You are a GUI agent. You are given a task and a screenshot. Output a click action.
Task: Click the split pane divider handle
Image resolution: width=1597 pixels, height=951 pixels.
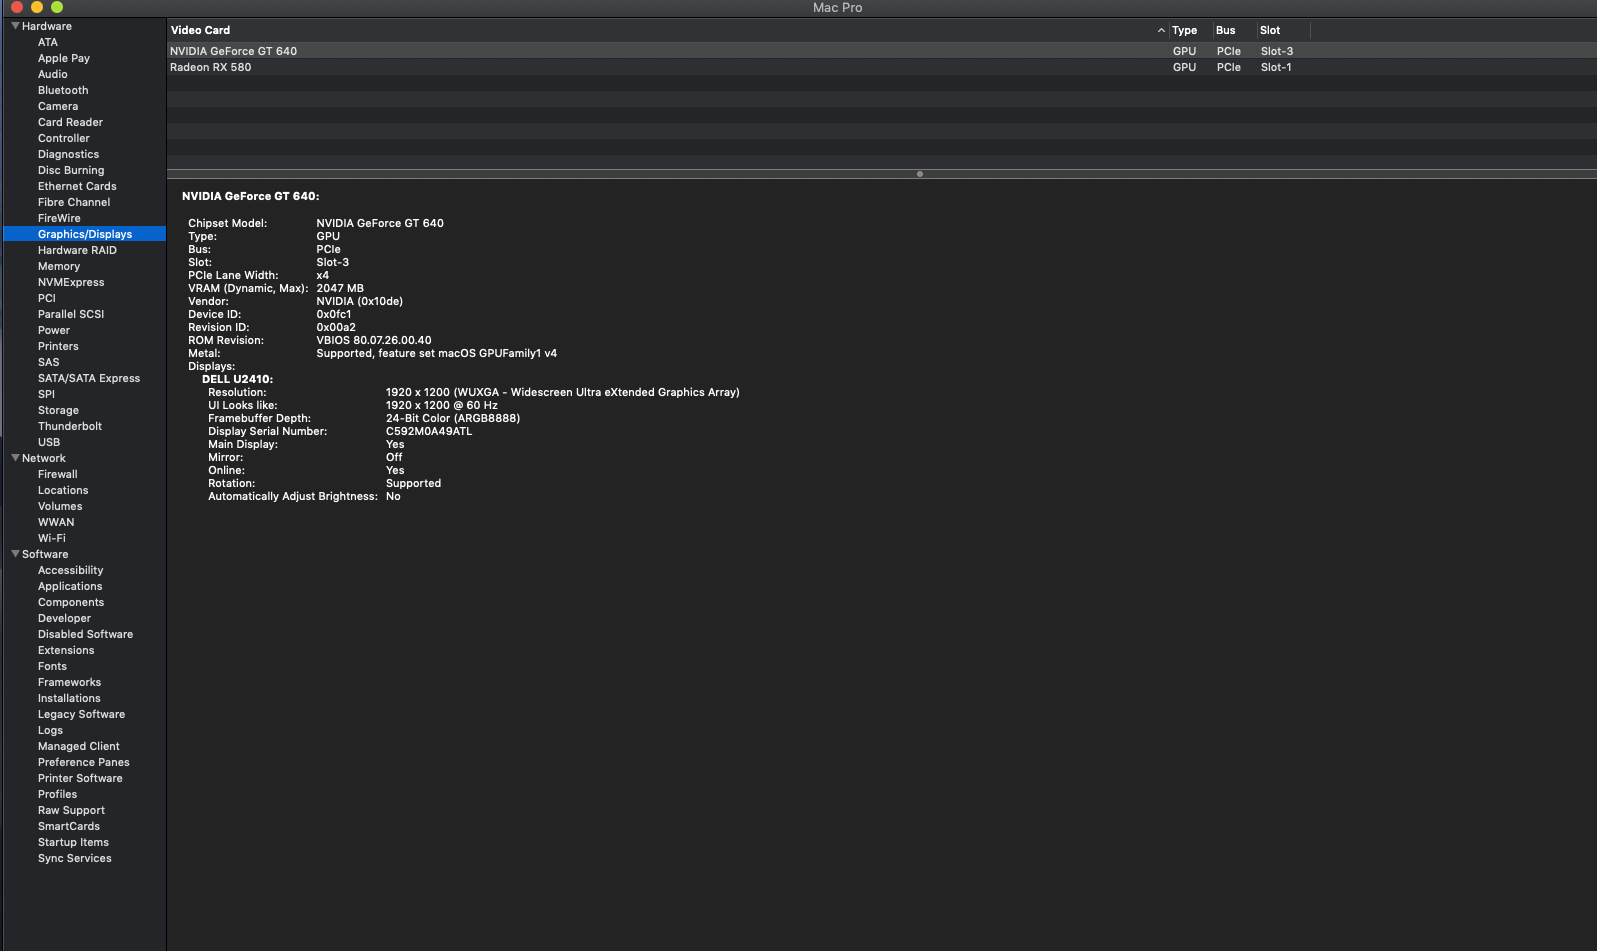(920, 174)
